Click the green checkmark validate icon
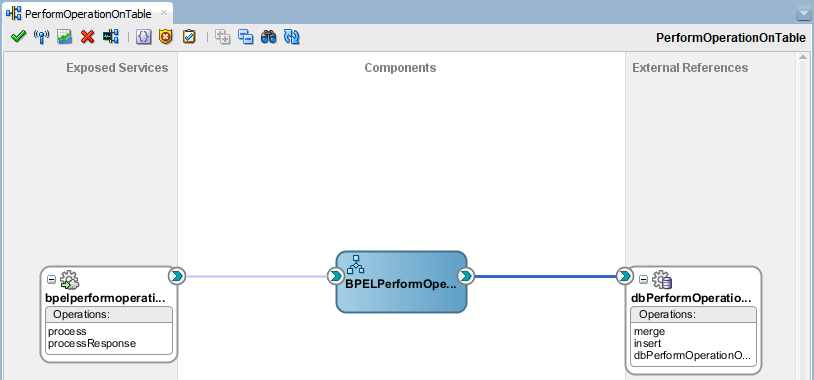814x380 pixels. [x=19, y=37]
